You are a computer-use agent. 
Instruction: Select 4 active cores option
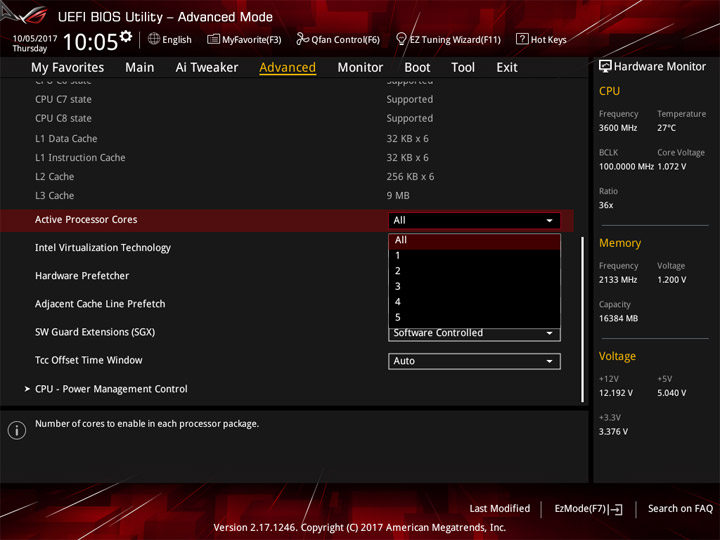[x=474, y=302]
